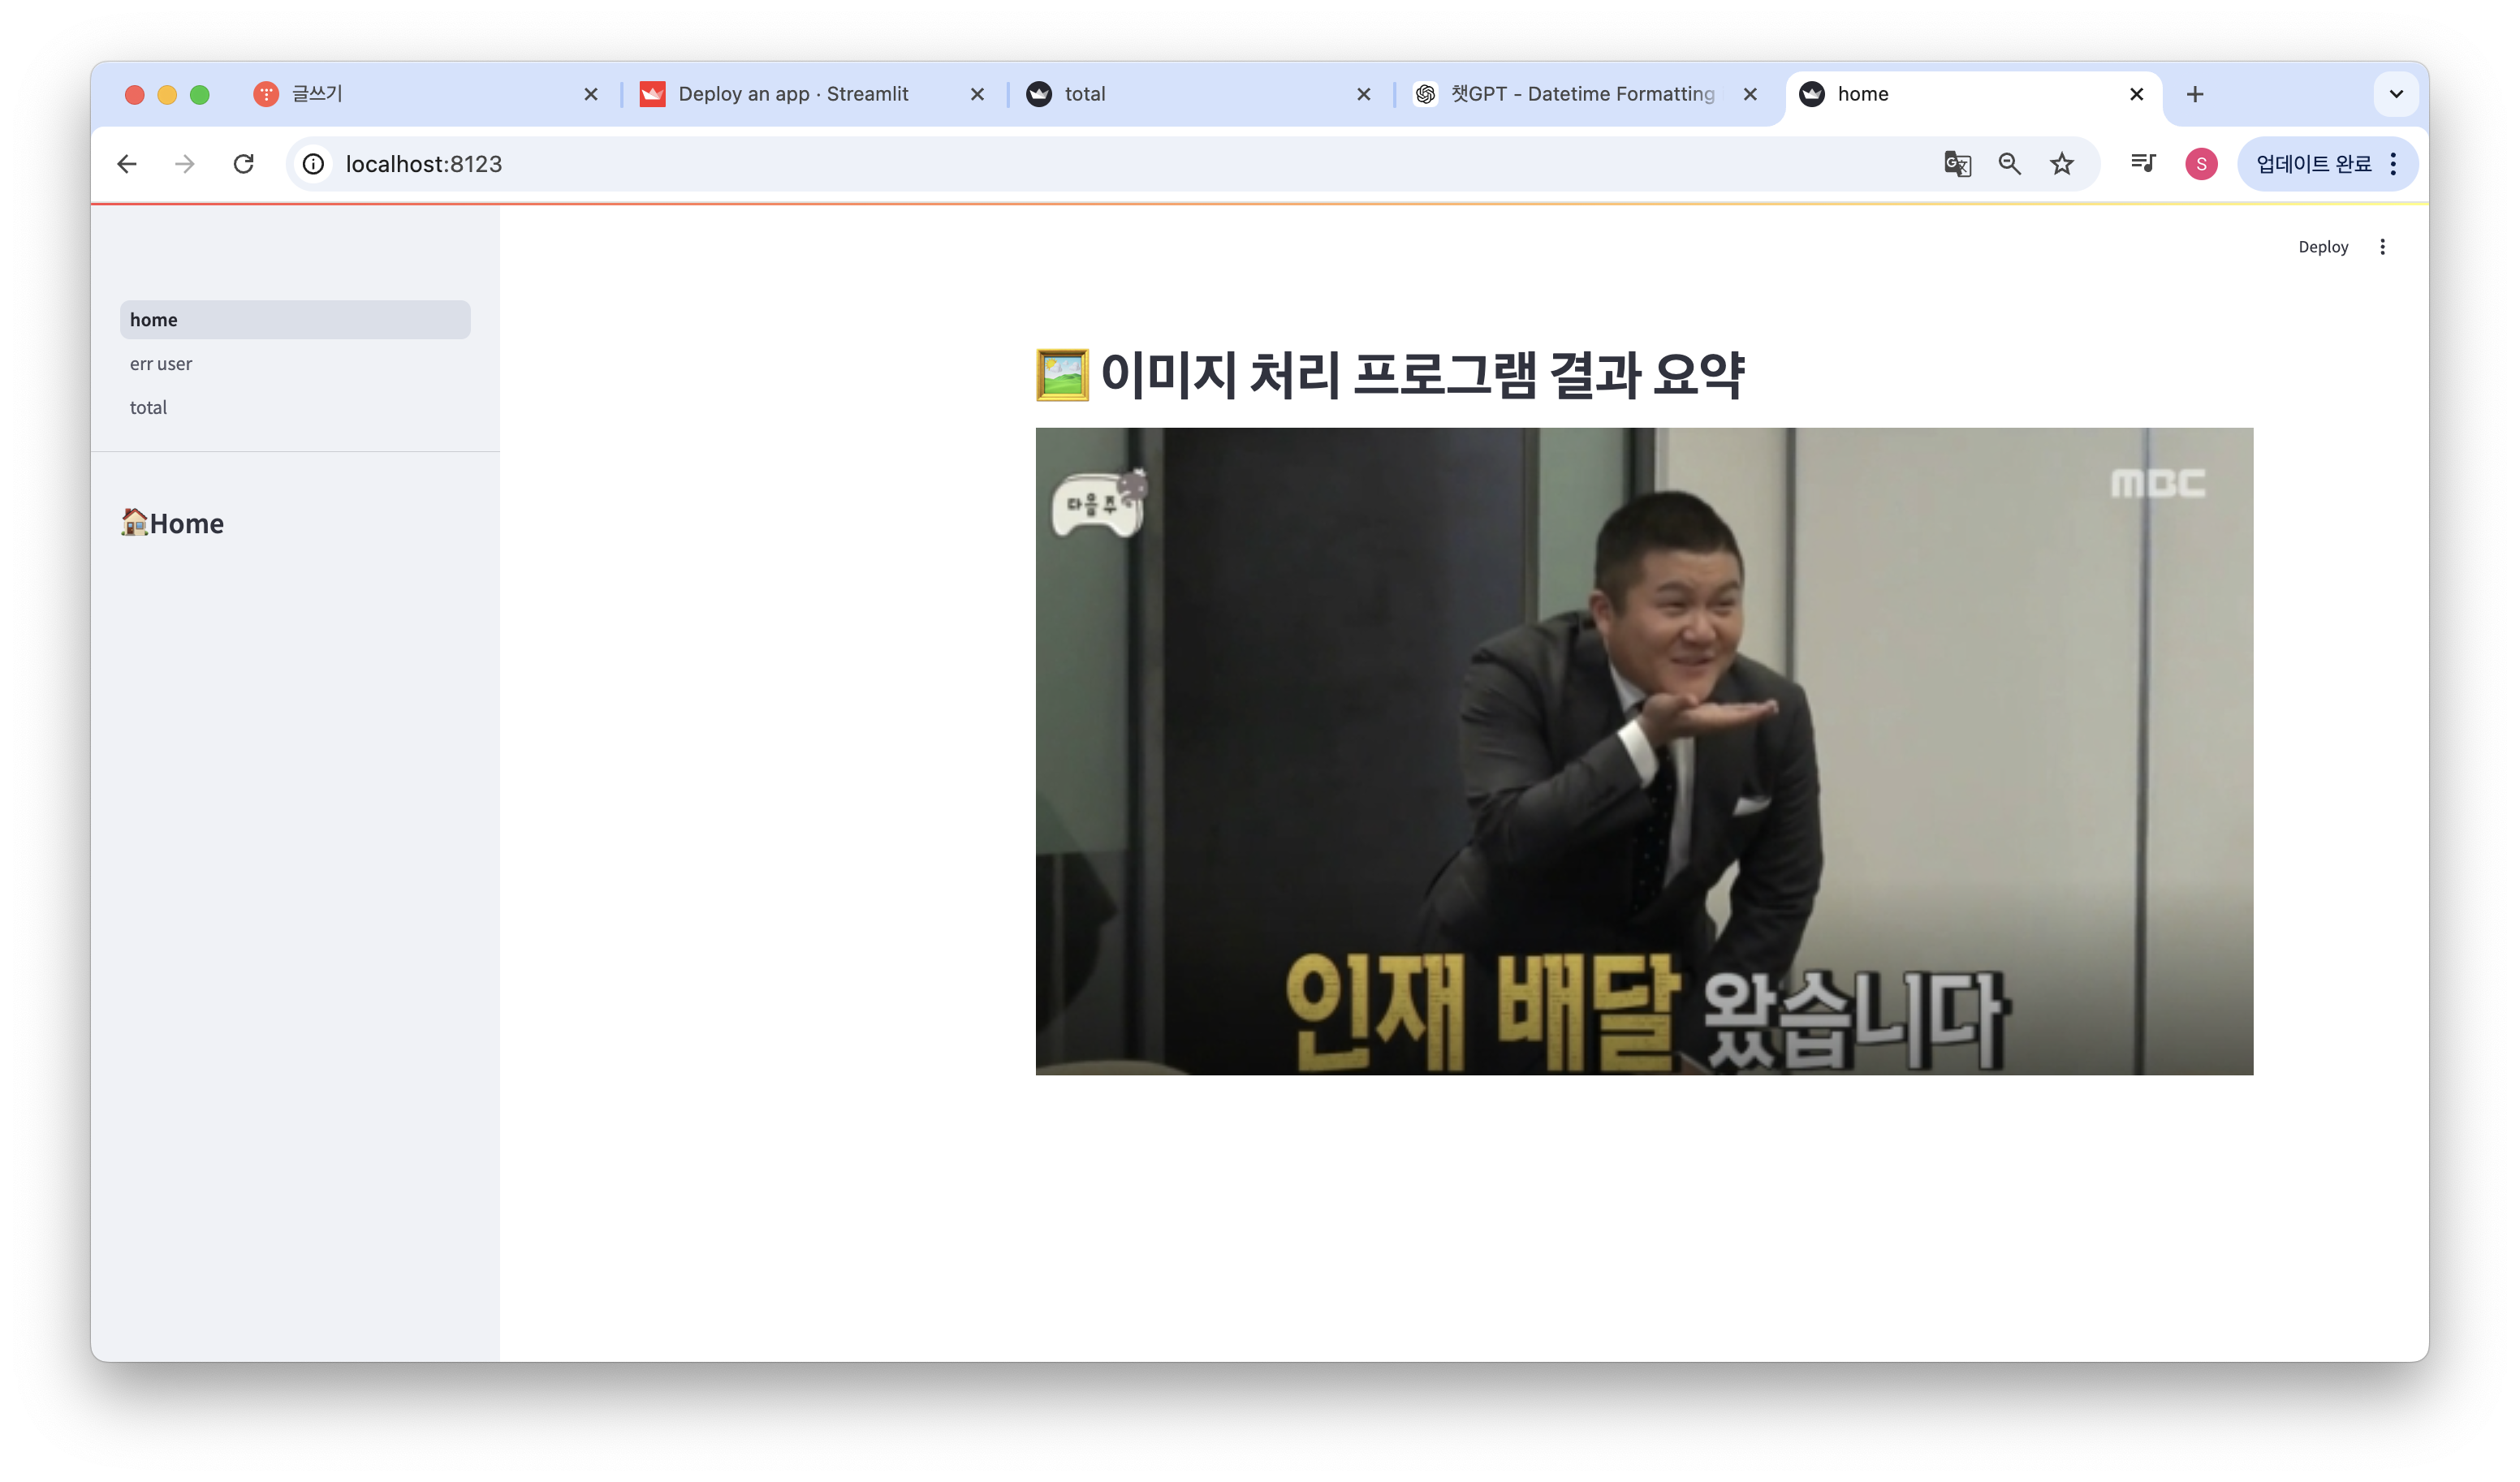Close the total browser tab
The height and width of the screenshot is (1482, 2520).
point(1363,94)
